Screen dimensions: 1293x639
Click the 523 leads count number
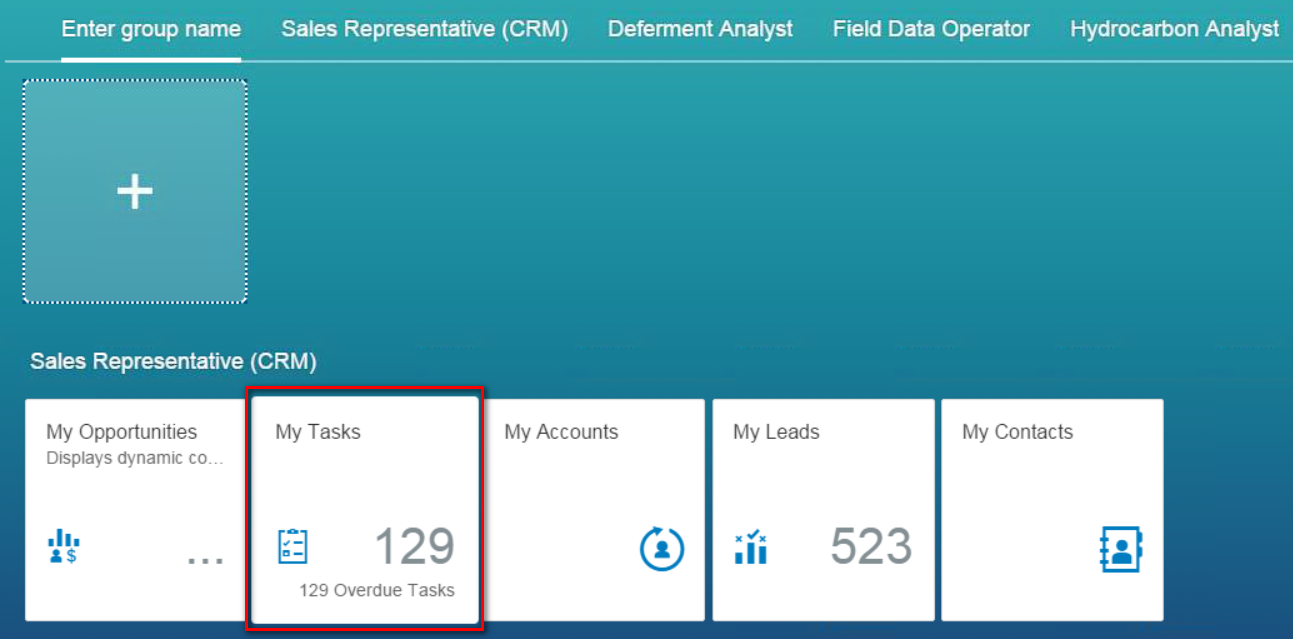point(871,547)
